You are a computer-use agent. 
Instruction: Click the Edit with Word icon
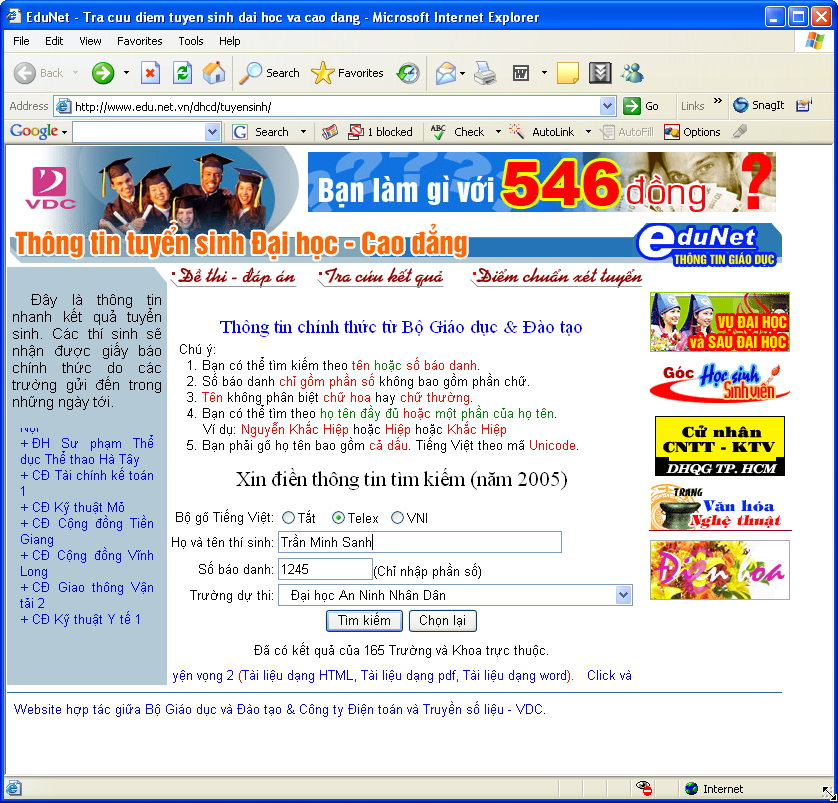tap(521, 73)
